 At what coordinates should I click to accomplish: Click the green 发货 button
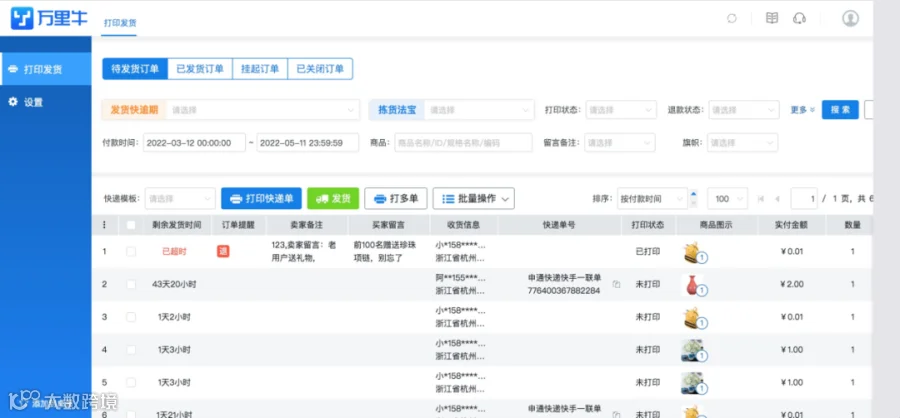[x=333, y=199]
